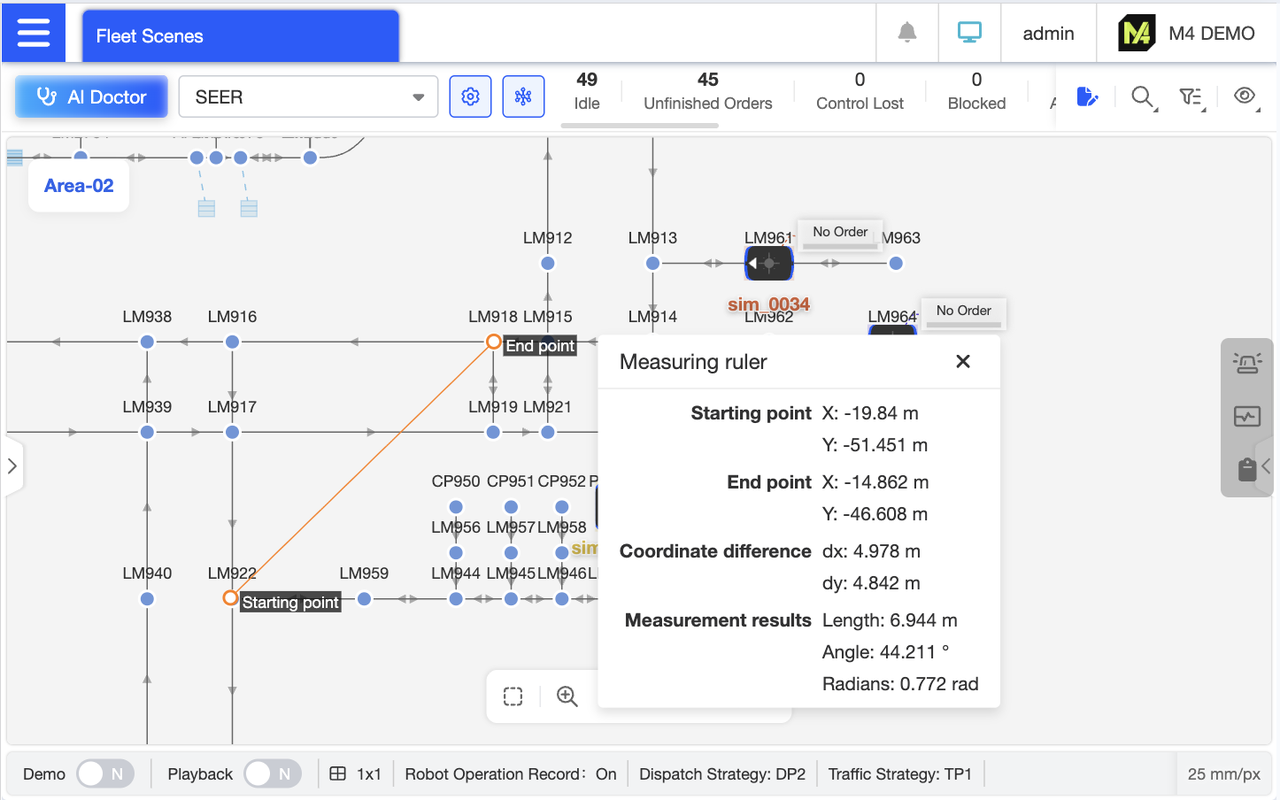Open the notification bell

[906, 33]
